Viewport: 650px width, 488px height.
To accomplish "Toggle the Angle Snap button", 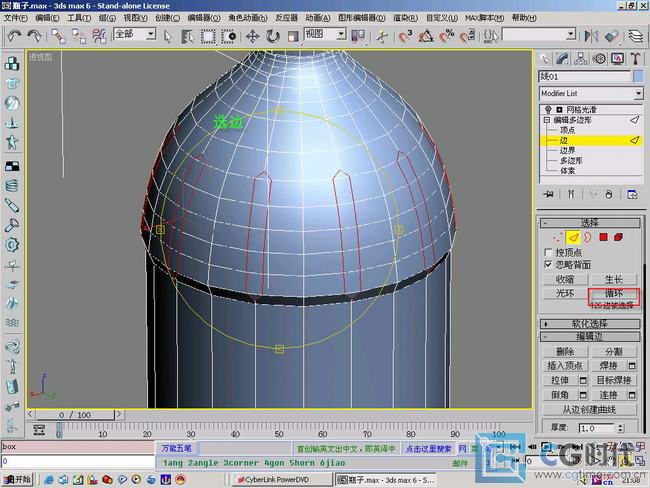I will click(426, 36).
